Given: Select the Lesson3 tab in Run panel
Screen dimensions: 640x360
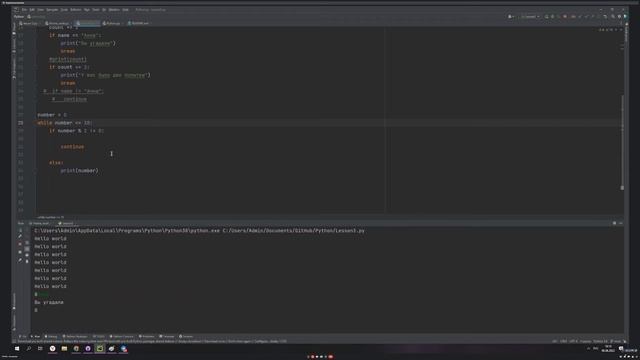Looking at the screenshot, I should (x=66, y=223).
